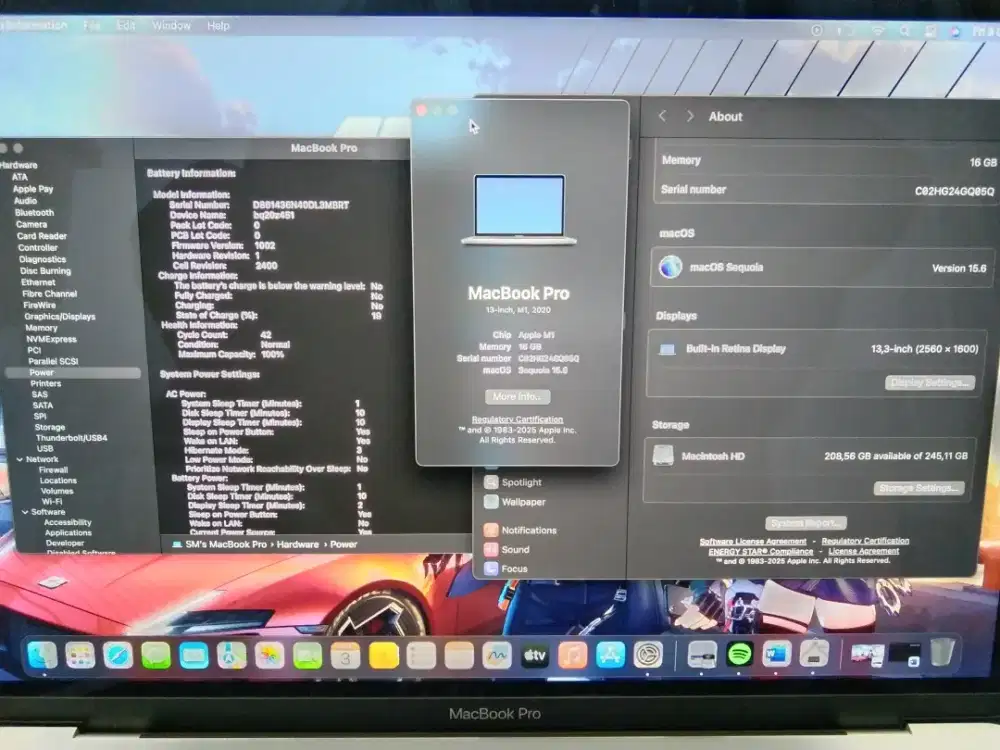Launch the Apple TV app in dock
The height and width of the screenshot is (750, 1000).
535,656
